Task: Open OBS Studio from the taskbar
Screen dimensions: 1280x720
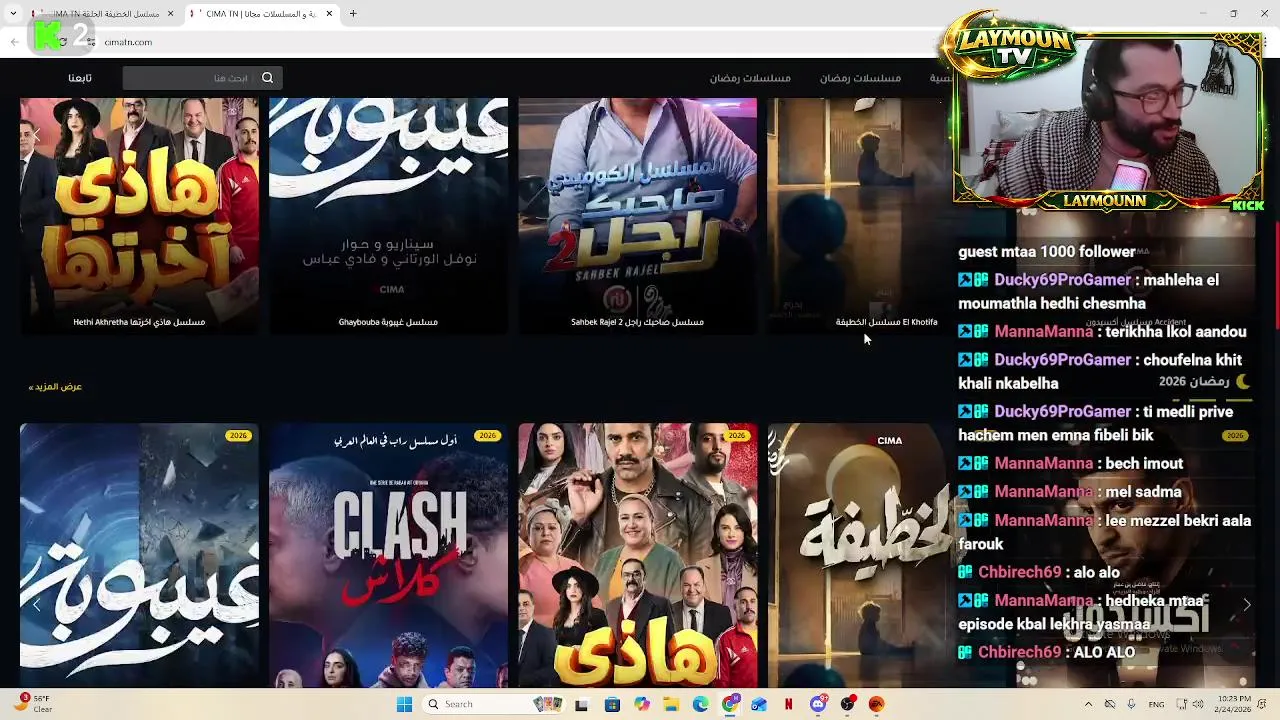Action: pyautogui.click(x=848, y=704)
